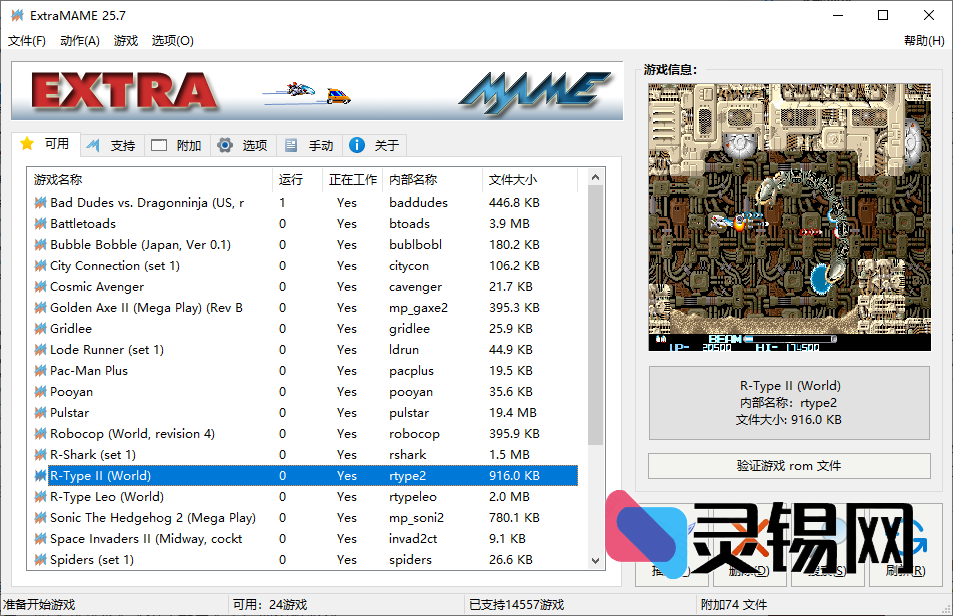953x616 pixels.
Task: Click the info icon on the 关于 tab
Action: pyautogui.click(x=357, y=145)
